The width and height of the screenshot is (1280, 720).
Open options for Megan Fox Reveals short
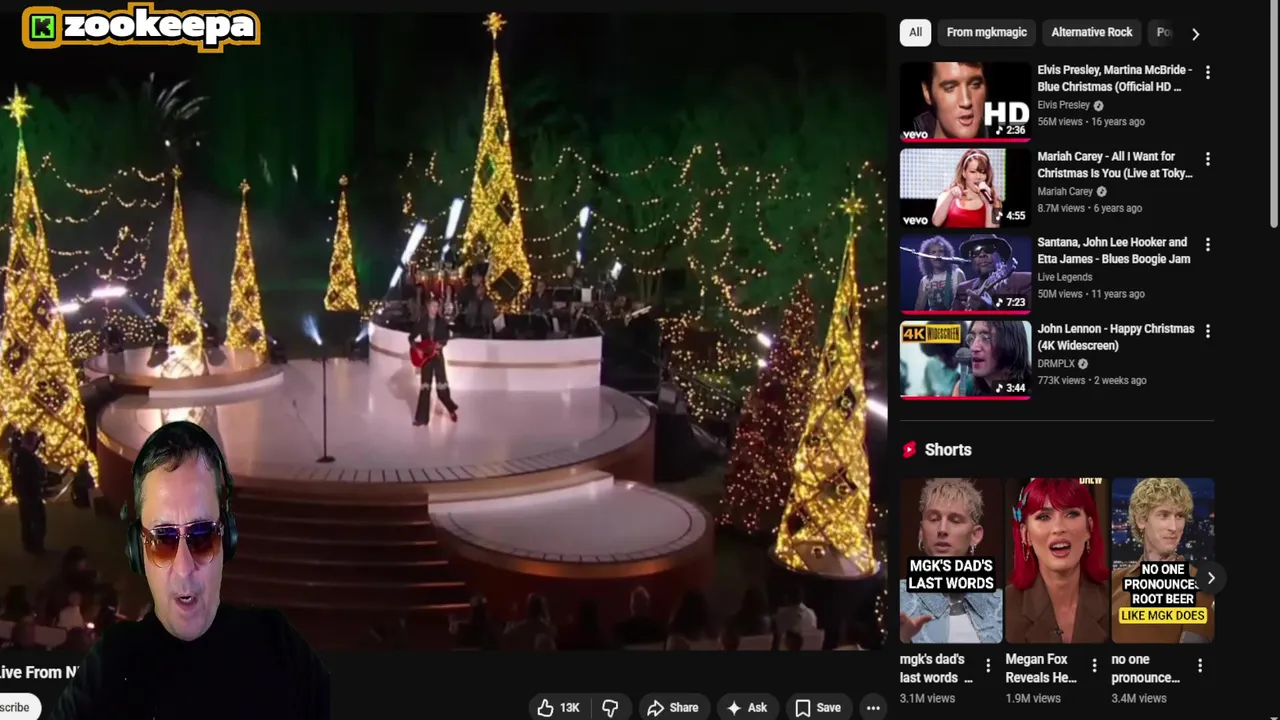pyautogui.click(x=1094, y=665)
